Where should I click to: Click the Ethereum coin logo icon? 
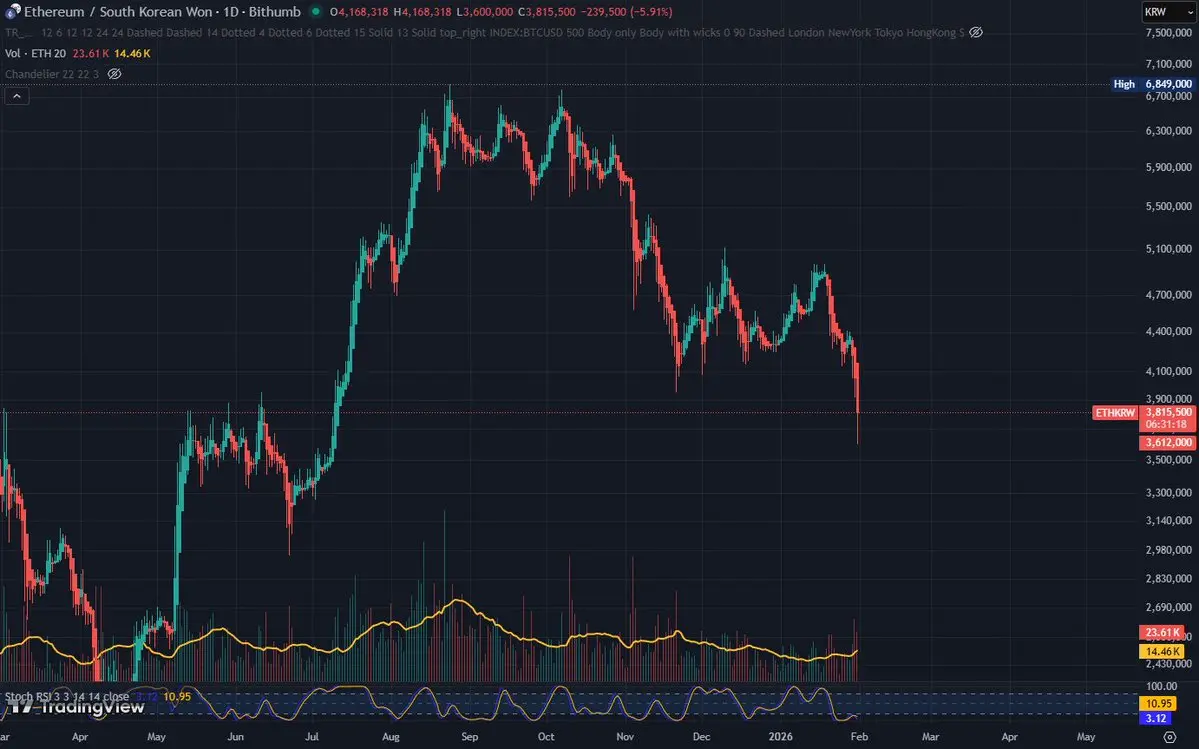[x=12, y=11]
